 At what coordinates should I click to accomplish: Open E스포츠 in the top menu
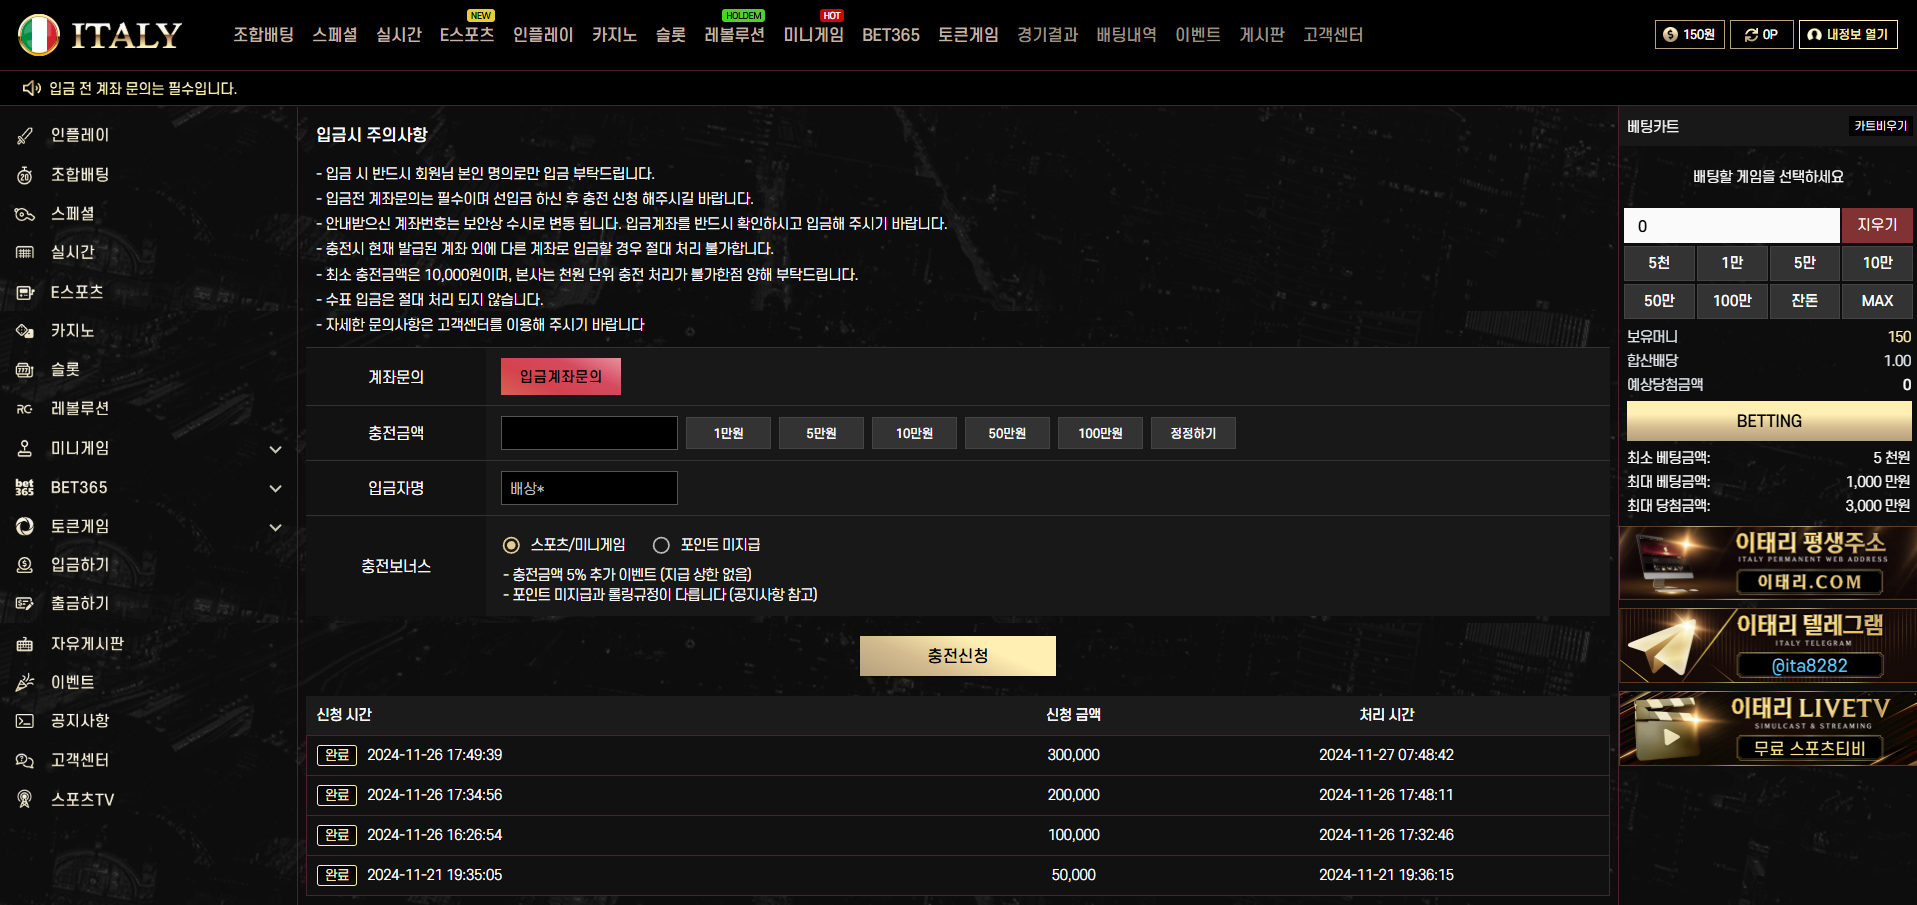[x=467, y=35]
